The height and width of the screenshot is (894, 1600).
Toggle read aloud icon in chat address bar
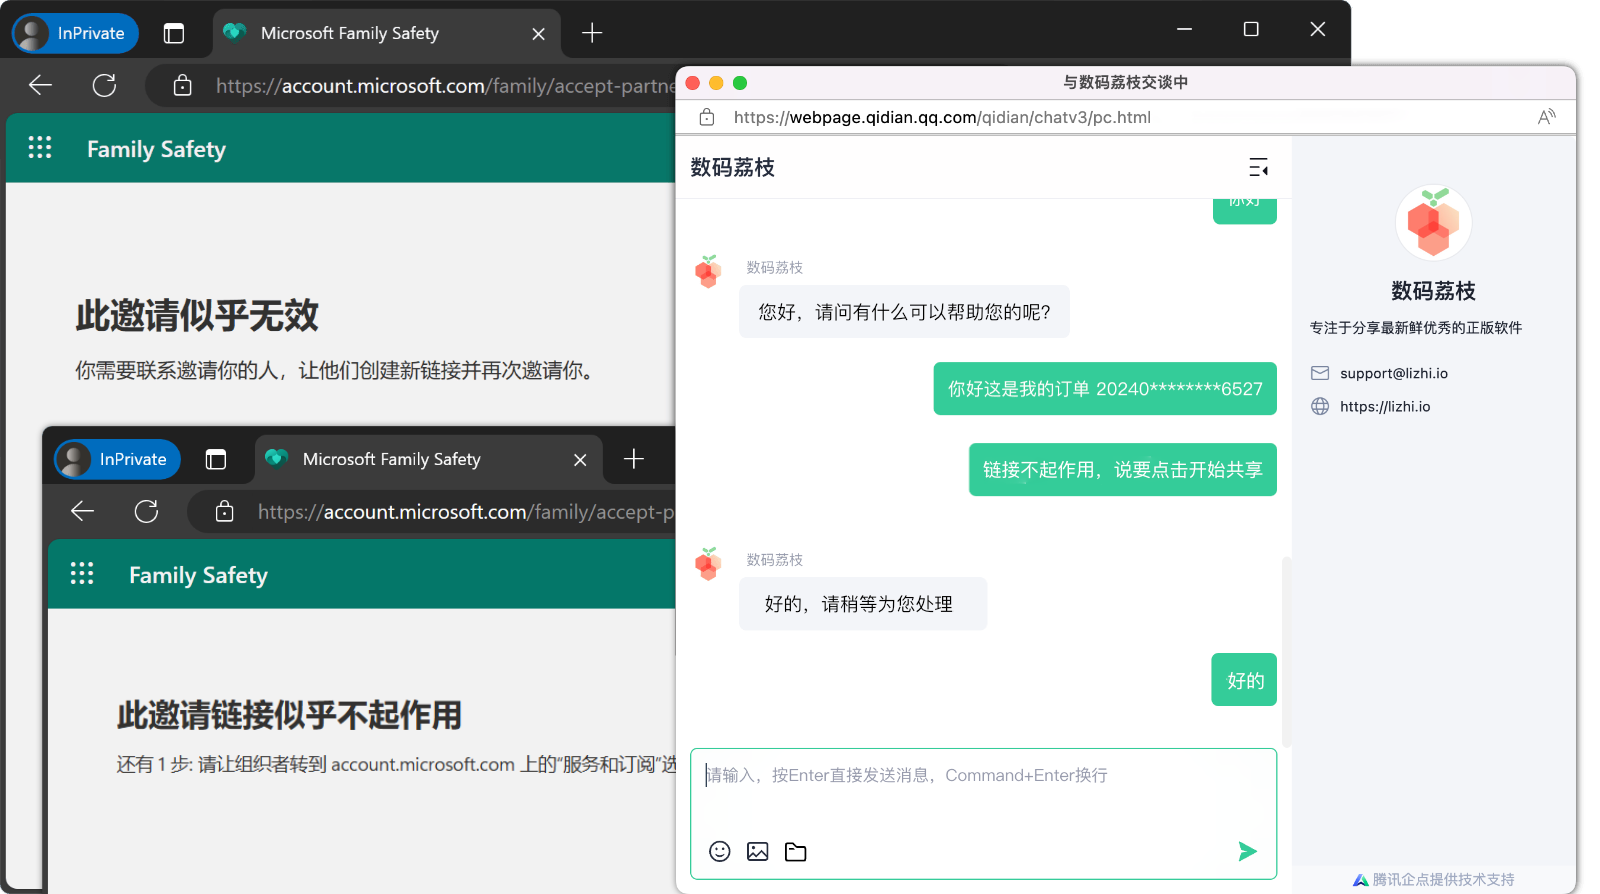coord(1546,117)
